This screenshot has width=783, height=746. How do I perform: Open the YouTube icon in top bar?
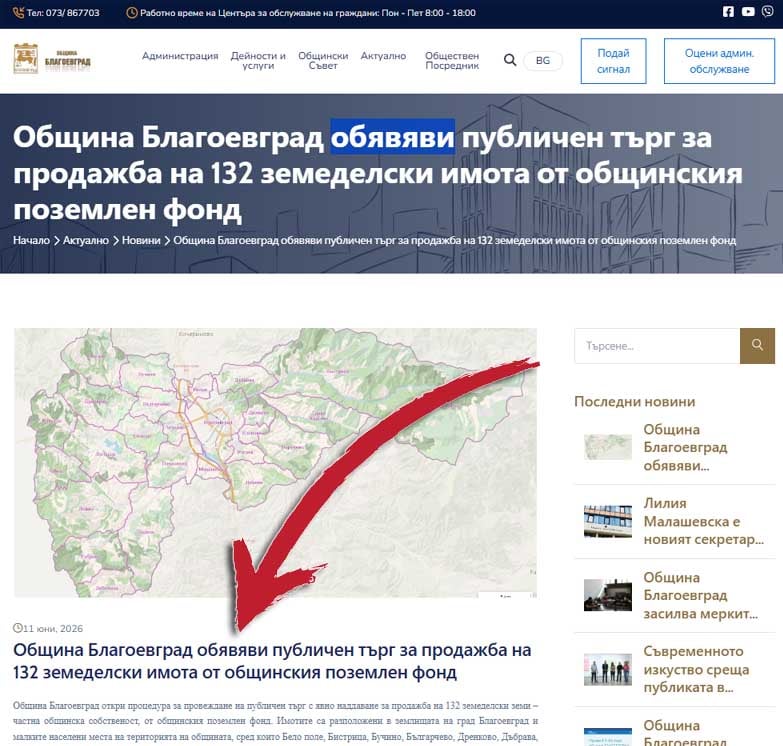click(x=748, y=11)
